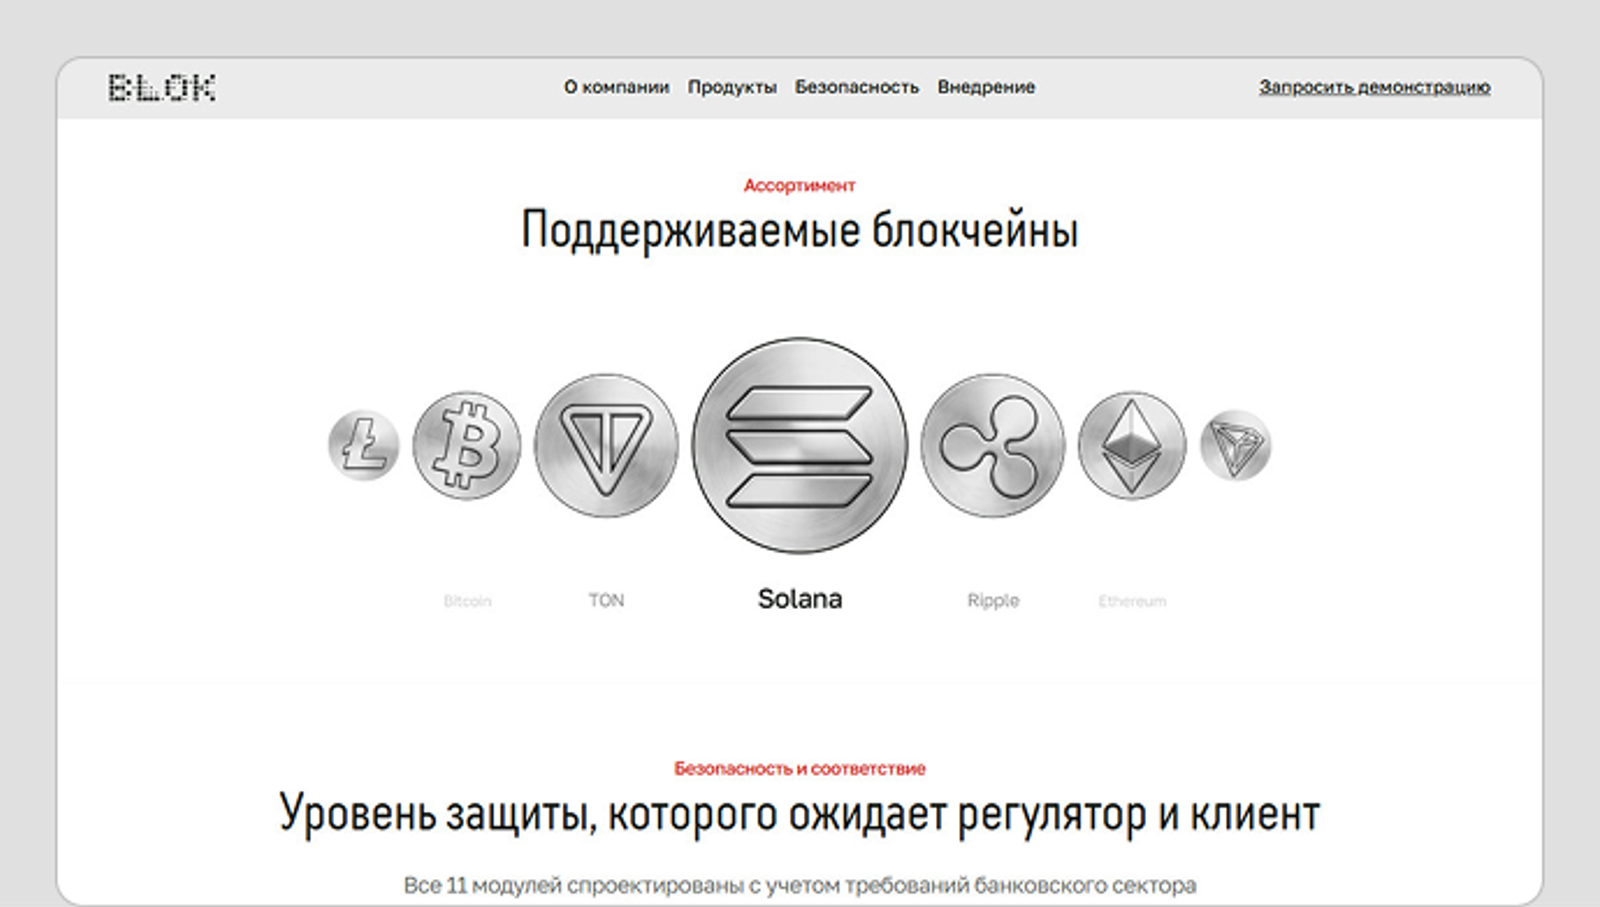Image resolution: width=1600 pixels, height=907 pixels.
Task: Click the red Ассортимент caption
Action: [x=800, y=185]
